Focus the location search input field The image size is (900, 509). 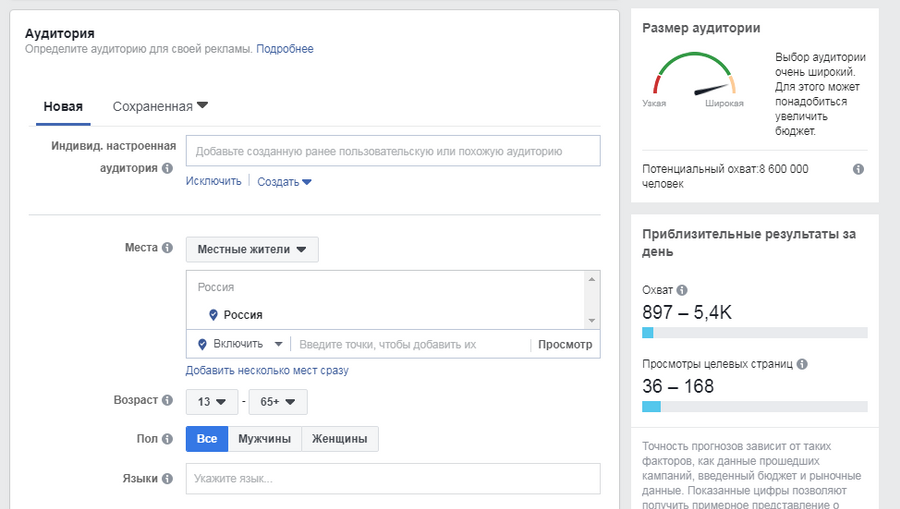click(x=410, y=344)
